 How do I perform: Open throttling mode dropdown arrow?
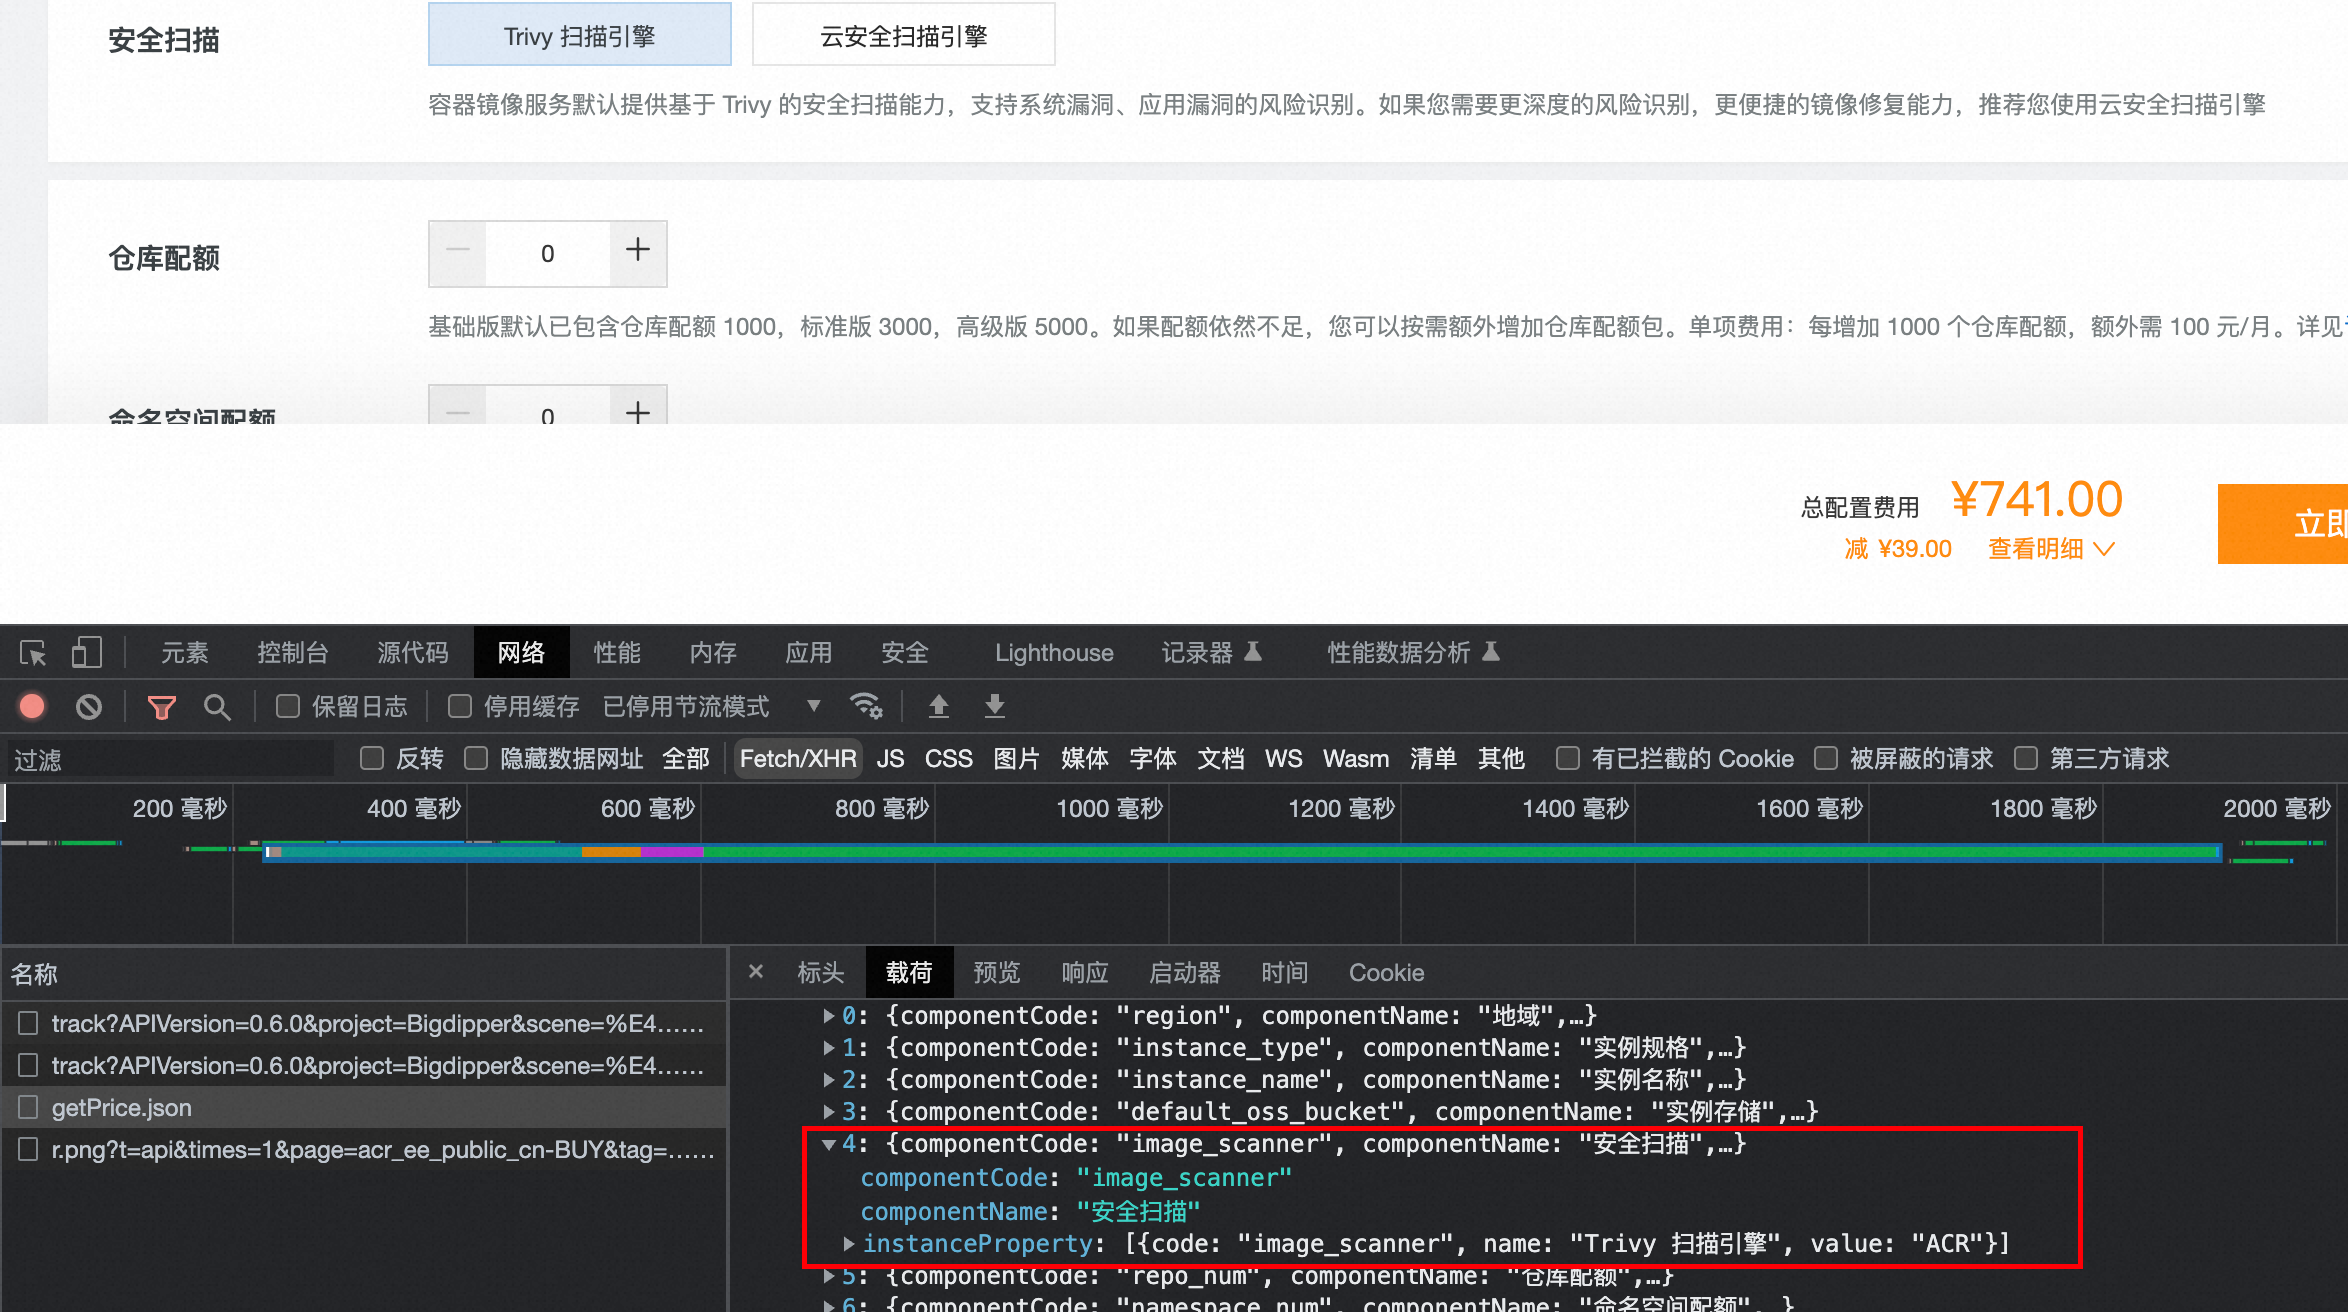814,706
